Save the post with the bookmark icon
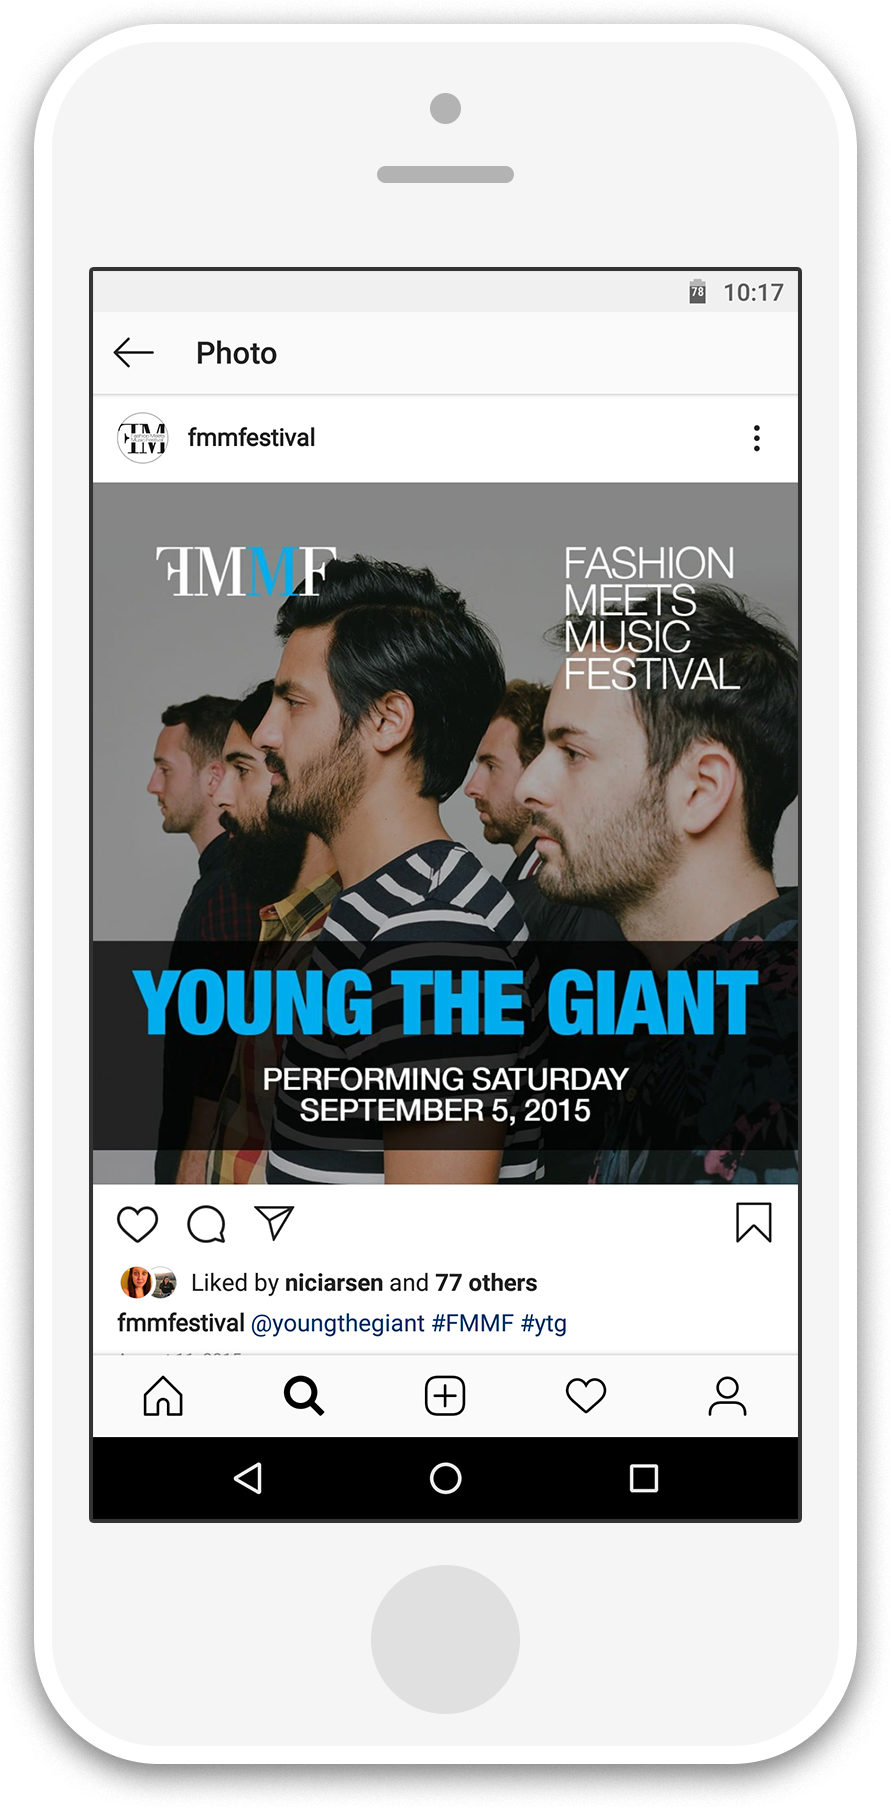 click(x=754, y=1222)
